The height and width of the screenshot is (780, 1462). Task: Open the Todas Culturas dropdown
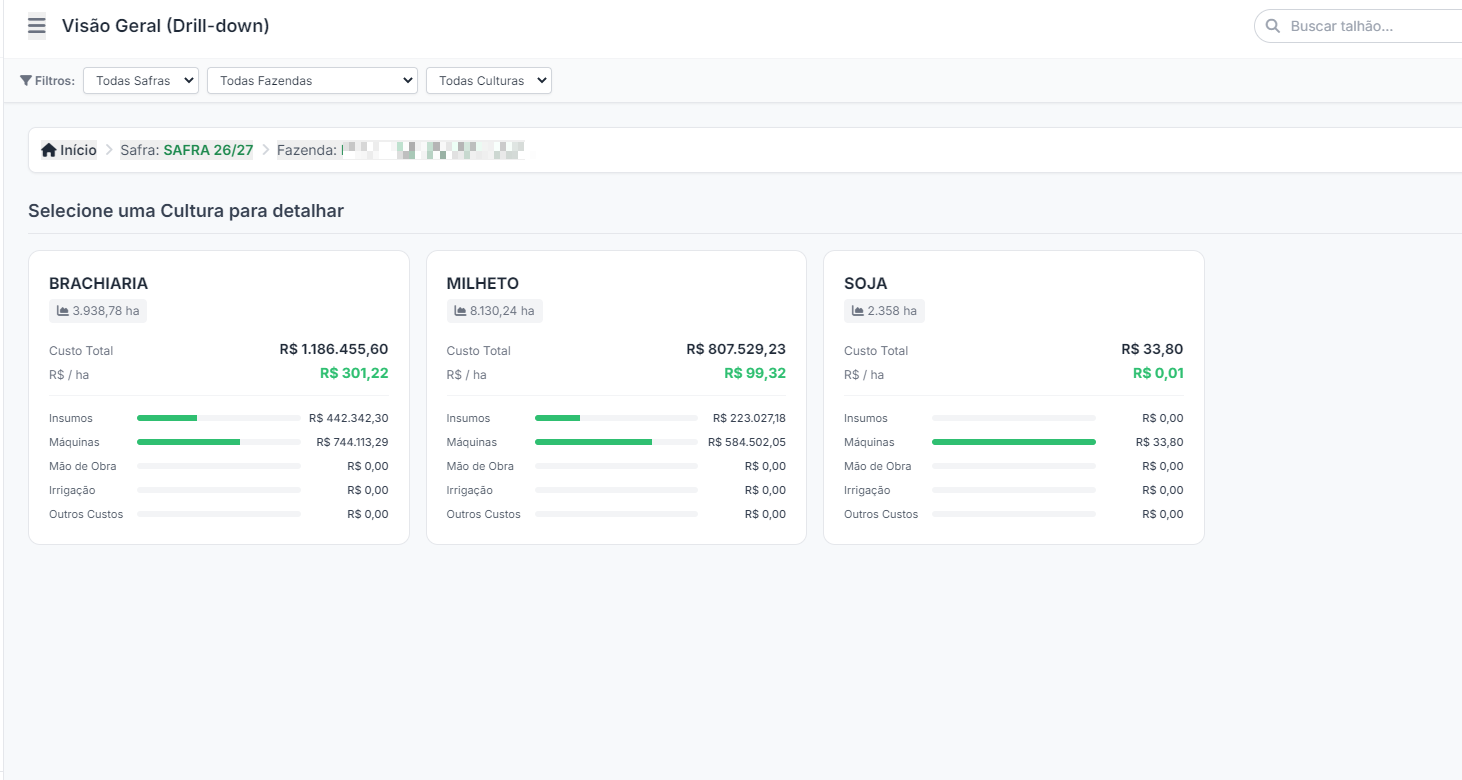click(x=489, y=81)
